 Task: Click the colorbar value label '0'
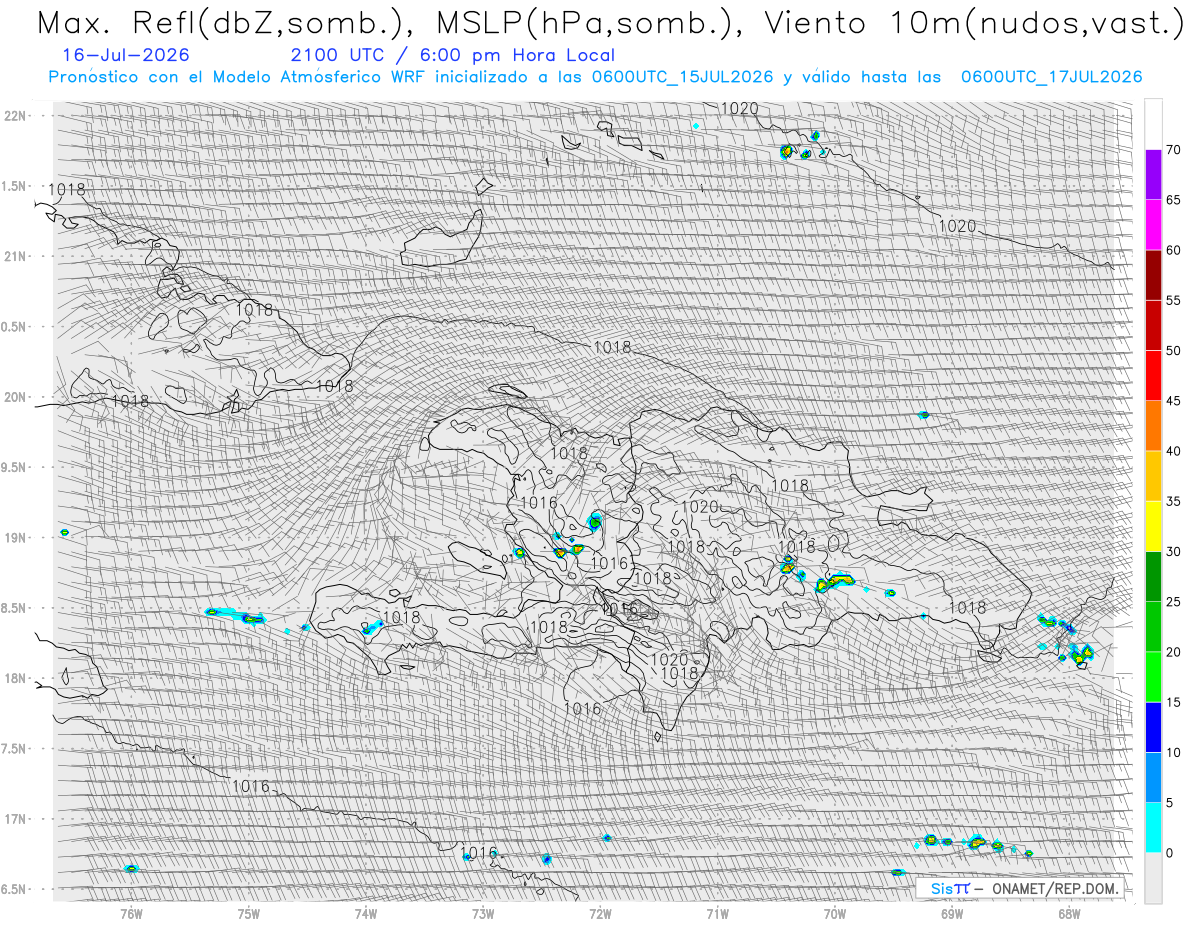[1170, 852]
